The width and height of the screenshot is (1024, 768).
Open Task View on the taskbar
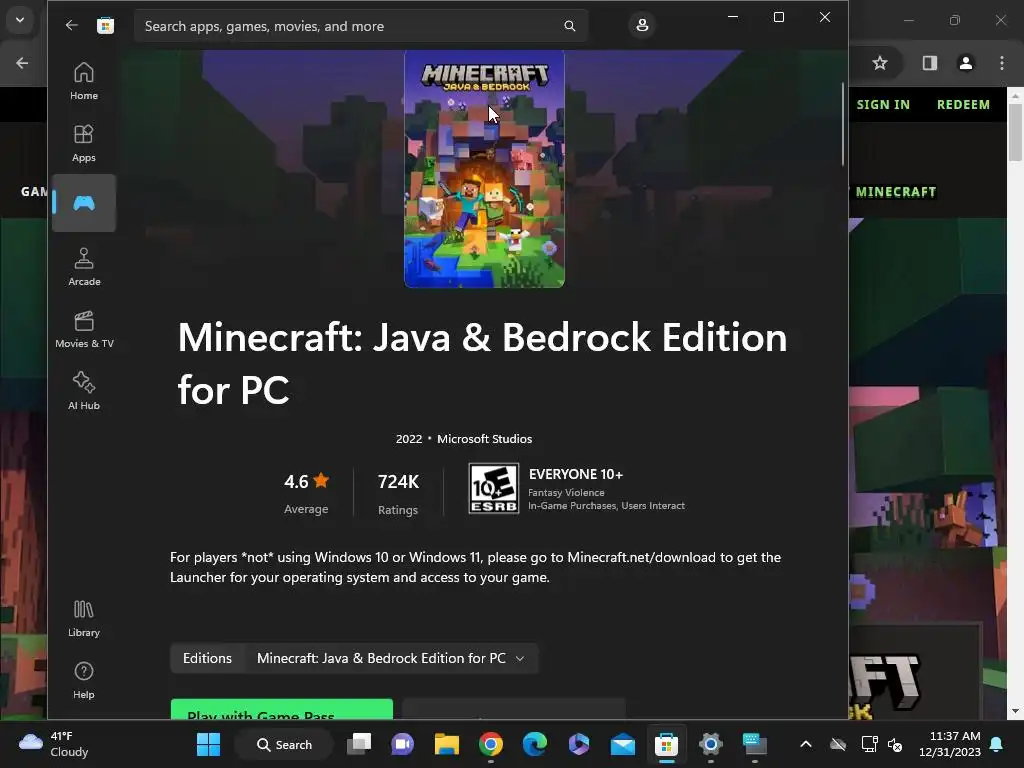359,744
